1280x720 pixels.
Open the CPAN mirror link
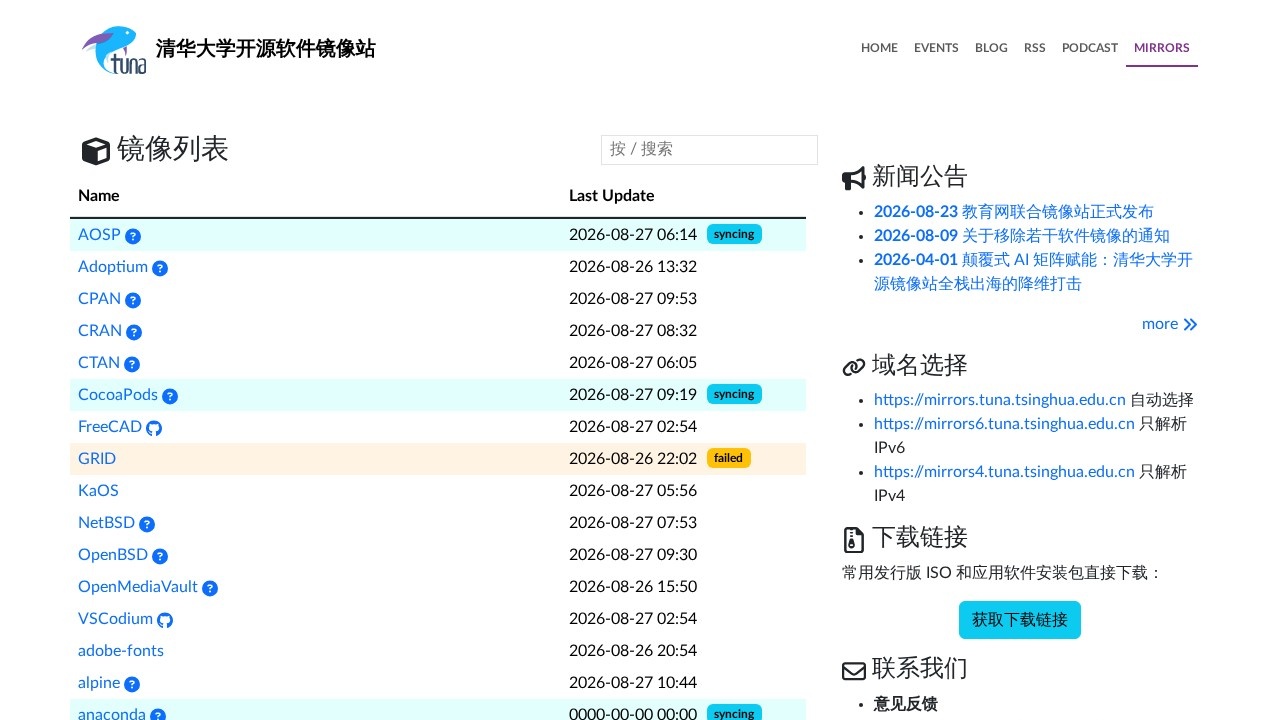(x=99, y=299)
